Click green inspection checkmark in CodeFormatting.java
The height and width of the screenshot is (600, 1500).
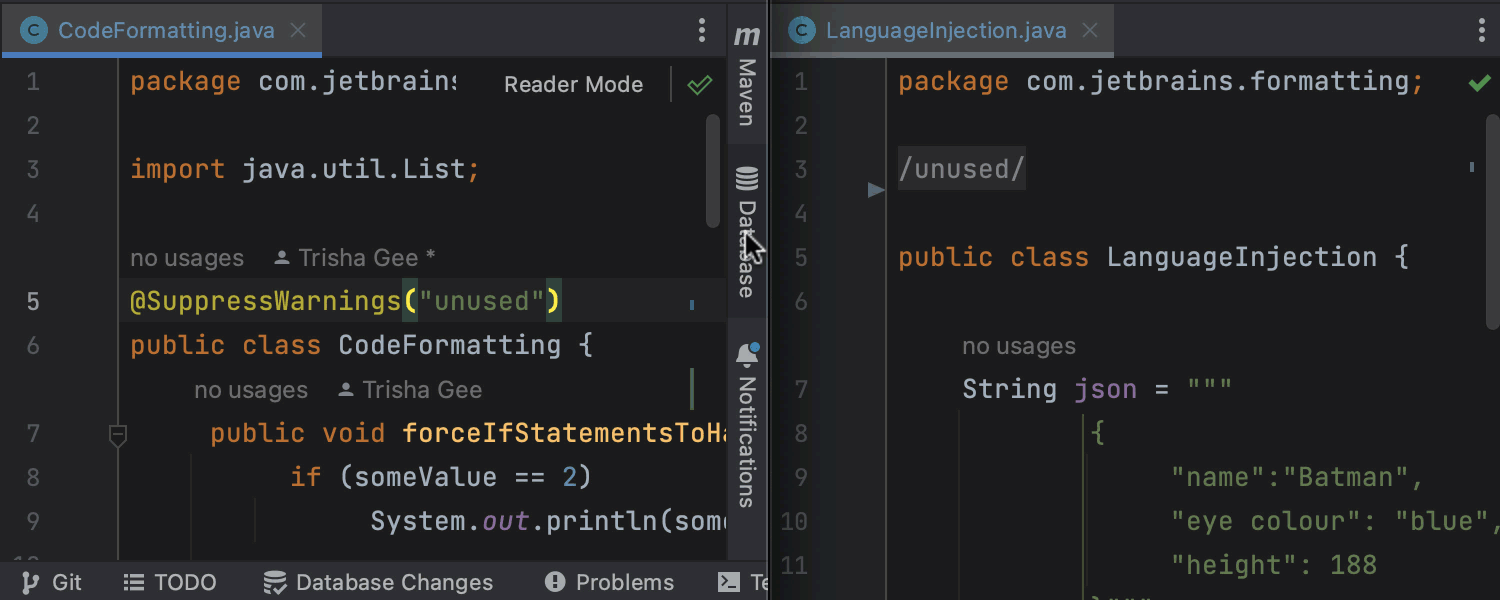699,85
